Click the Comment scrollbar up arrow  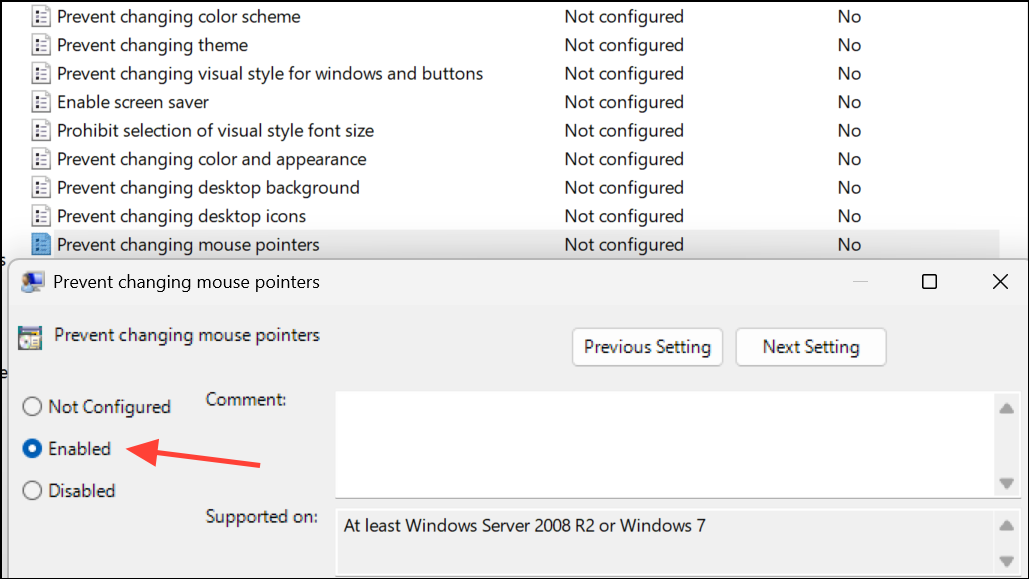[x=1008, y=407]
